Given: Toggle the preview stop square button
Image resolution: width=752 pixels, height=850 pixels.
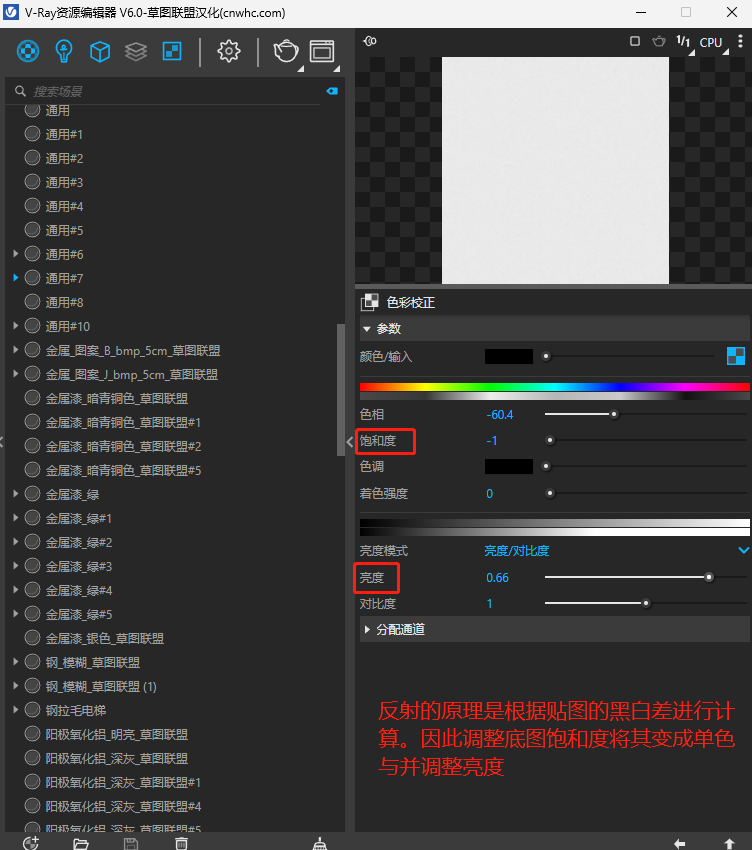Looking at the screenshot, I should click(635, 42).
